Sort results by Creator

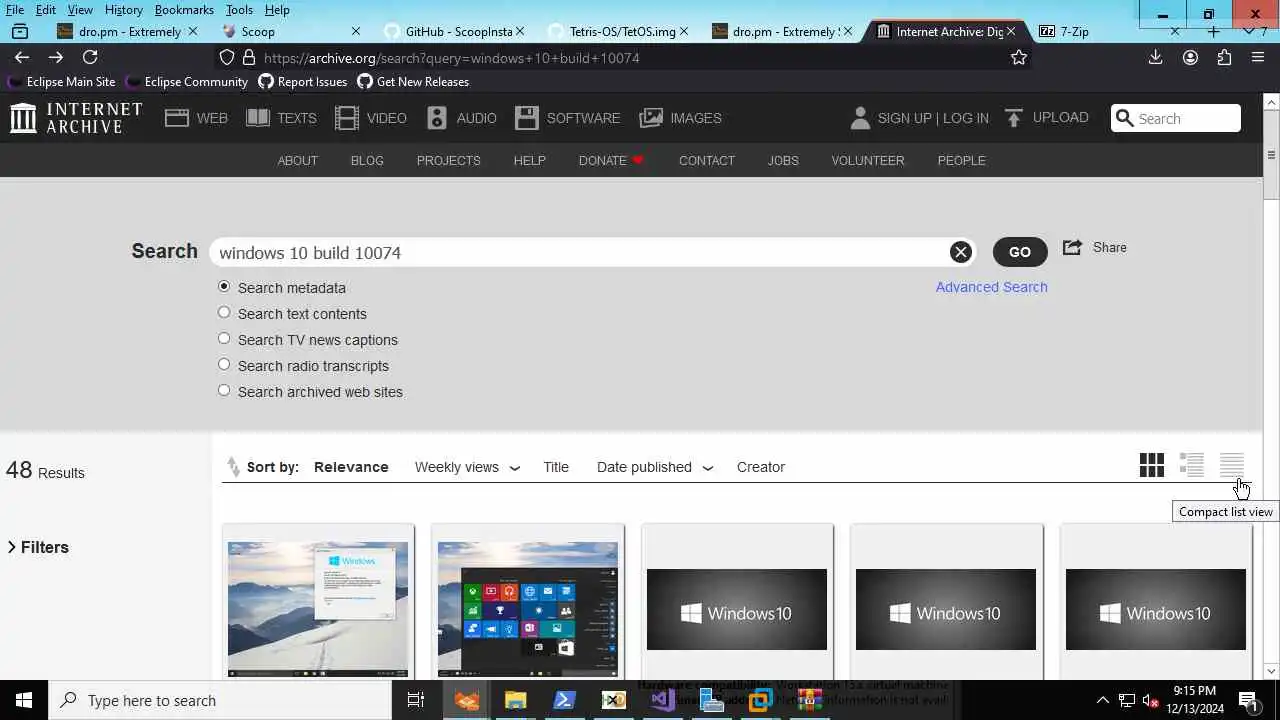coord(761,467)
